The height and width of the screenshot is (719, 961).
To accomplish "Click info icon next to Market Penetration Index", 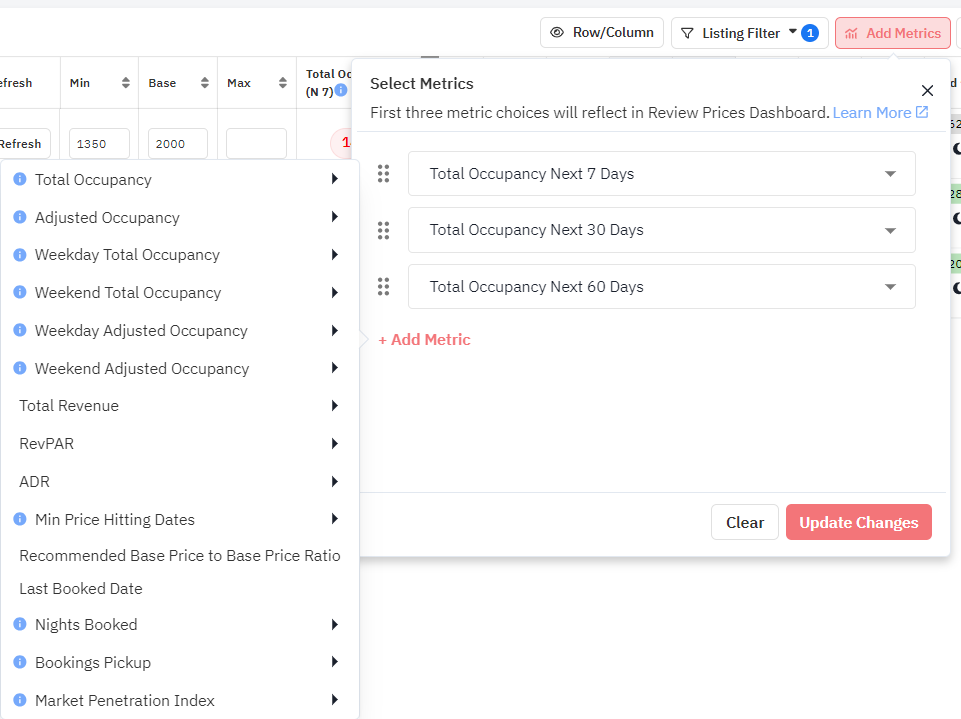I will 19,701.
